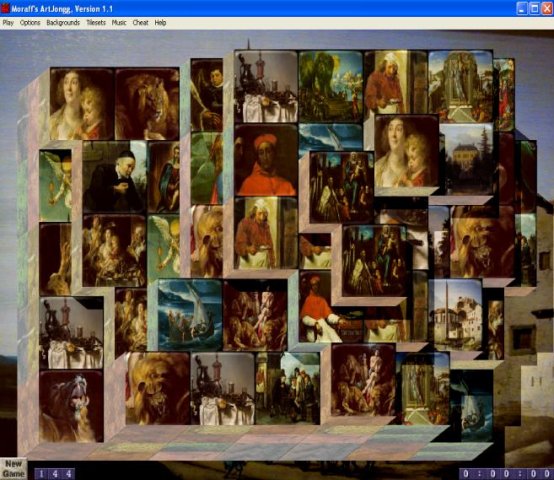The image size is (554, 480).
Task: Pick the still life tile left of street scene
Action: click(223, 388)
